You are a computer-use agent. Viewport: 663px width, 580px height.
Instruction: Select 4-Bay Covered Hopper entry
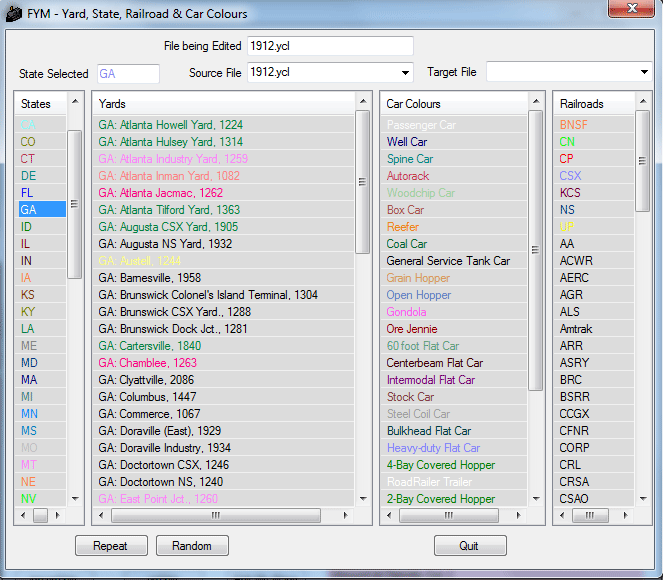454,465
